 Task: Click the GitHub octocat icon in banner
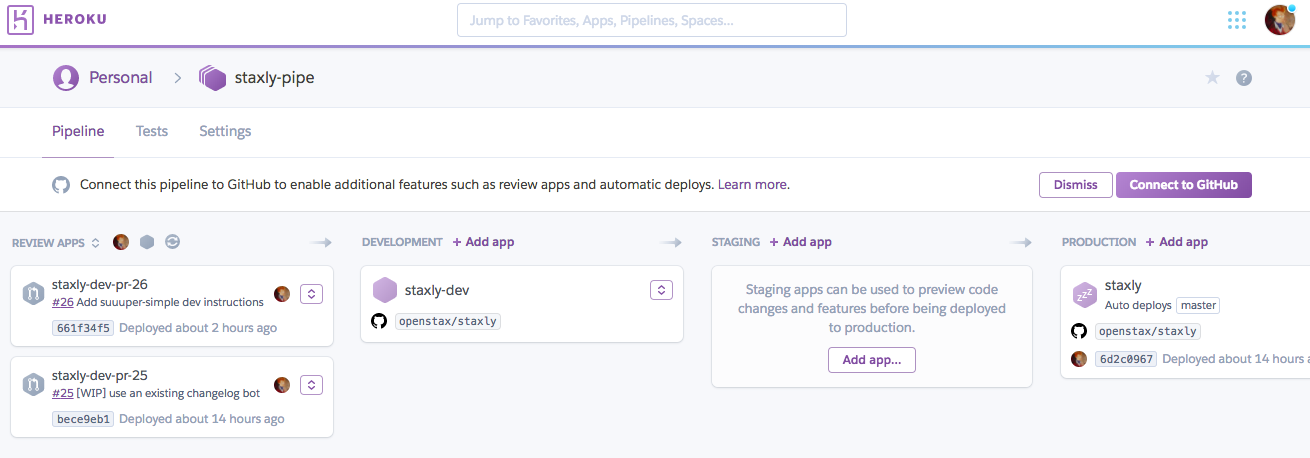click(61, 185)
